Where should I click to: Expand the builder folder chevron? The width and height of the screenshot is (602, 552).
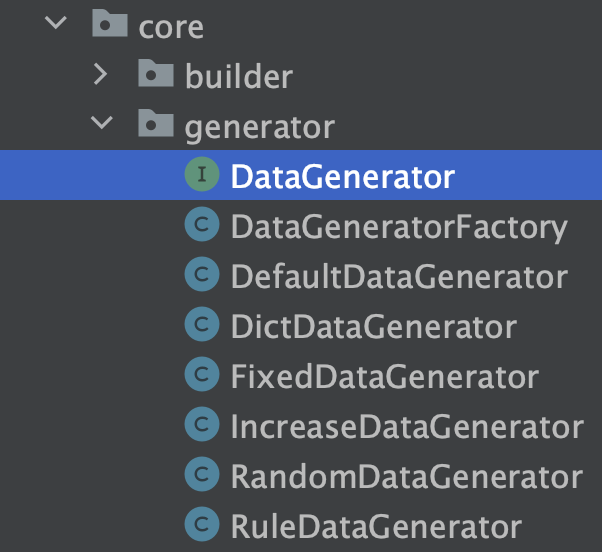coord(101,75)
